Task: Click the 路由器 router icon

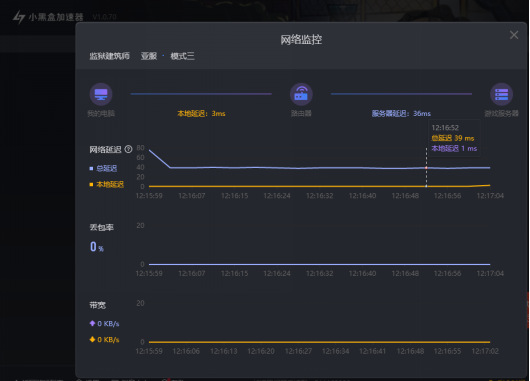Action: click(x=301, y=94)
